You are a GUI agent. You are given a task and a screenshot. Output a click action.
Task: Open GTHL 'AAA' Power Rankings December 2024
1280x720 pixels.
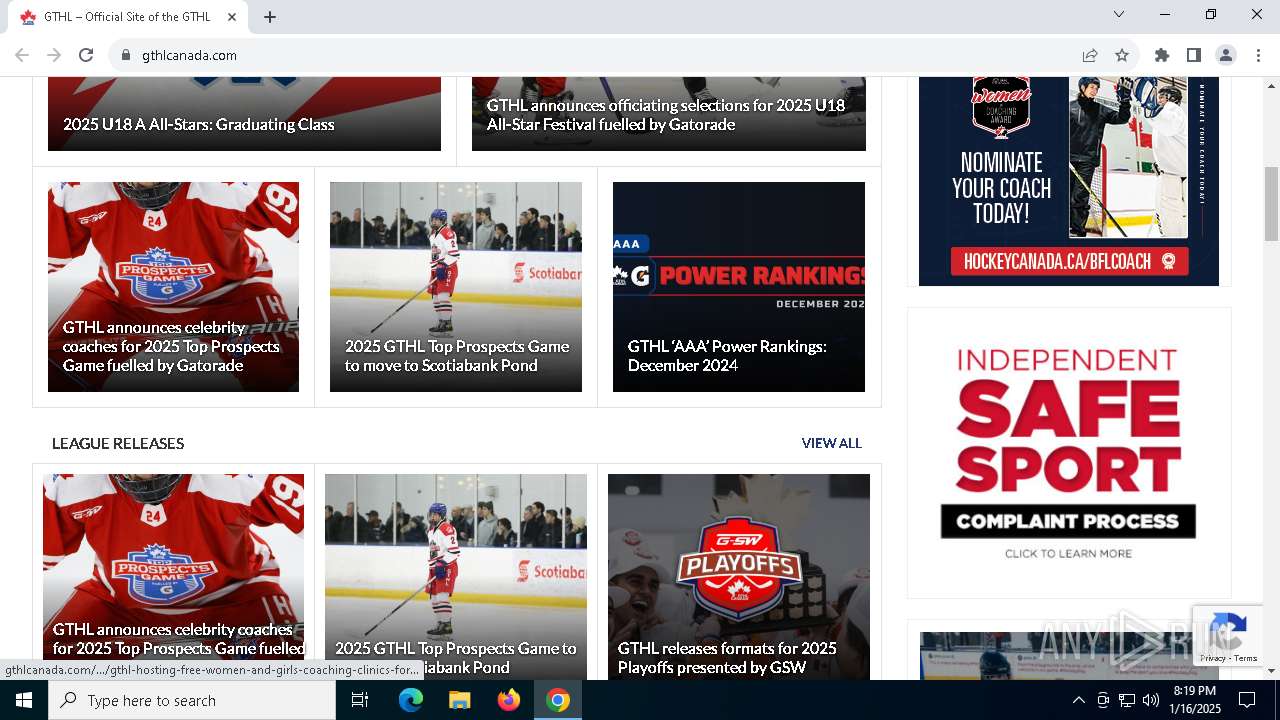point(739,287)
